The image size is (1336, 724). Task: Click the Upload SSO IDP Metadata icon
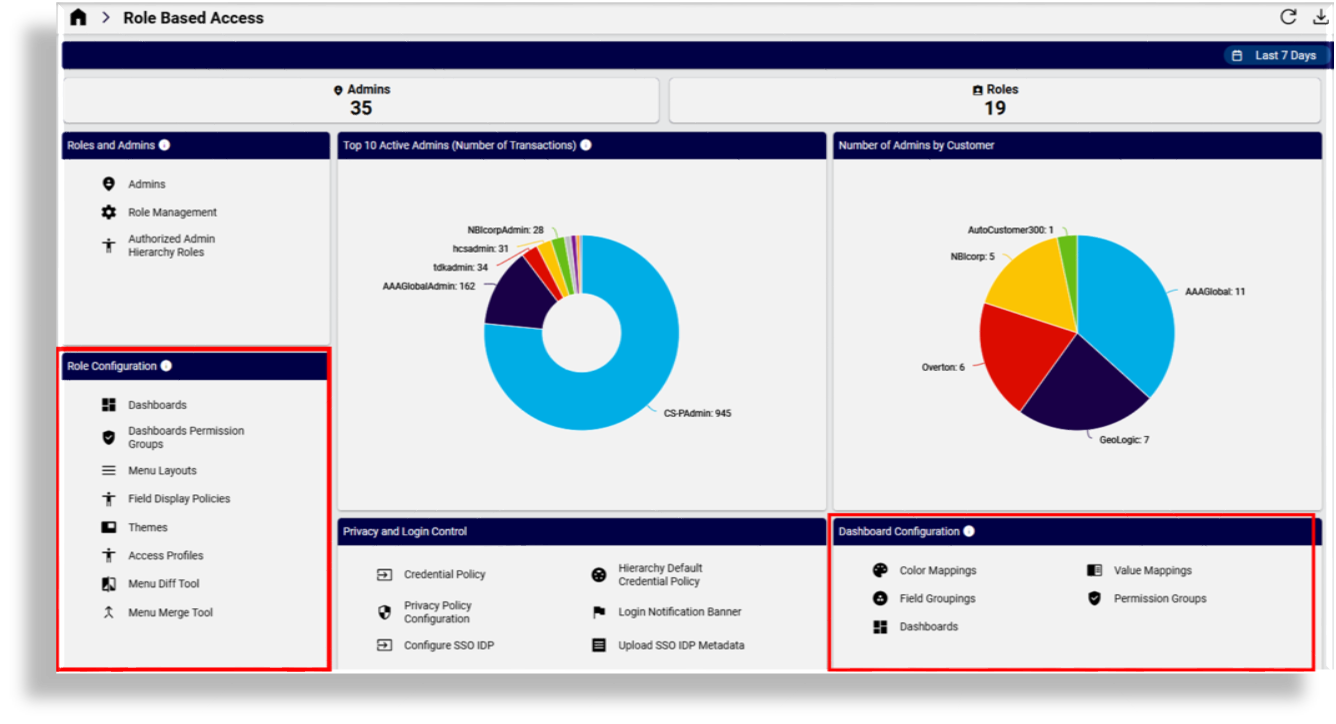click(598, 645)
